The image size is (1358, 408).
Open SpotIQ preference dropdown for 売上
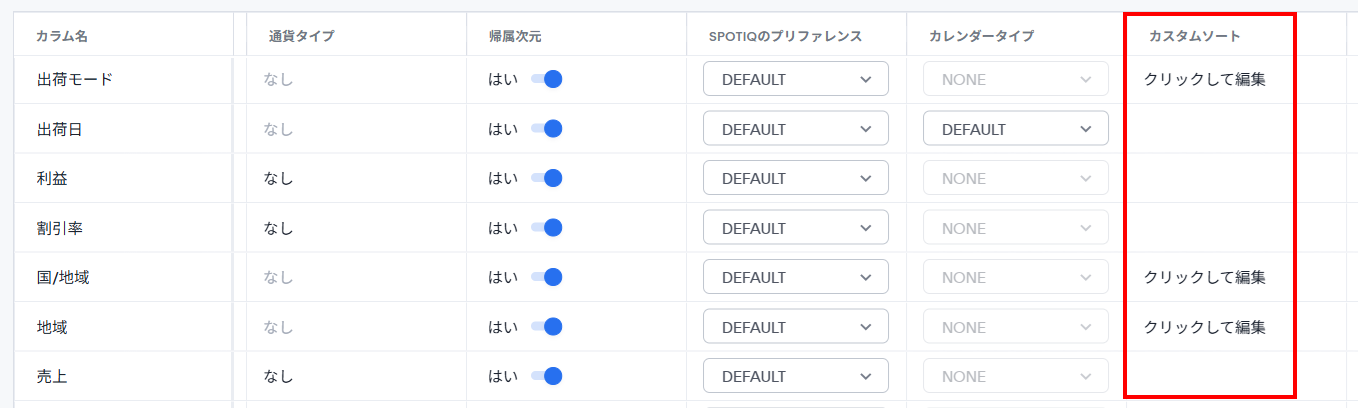click(x=796, y=377)
